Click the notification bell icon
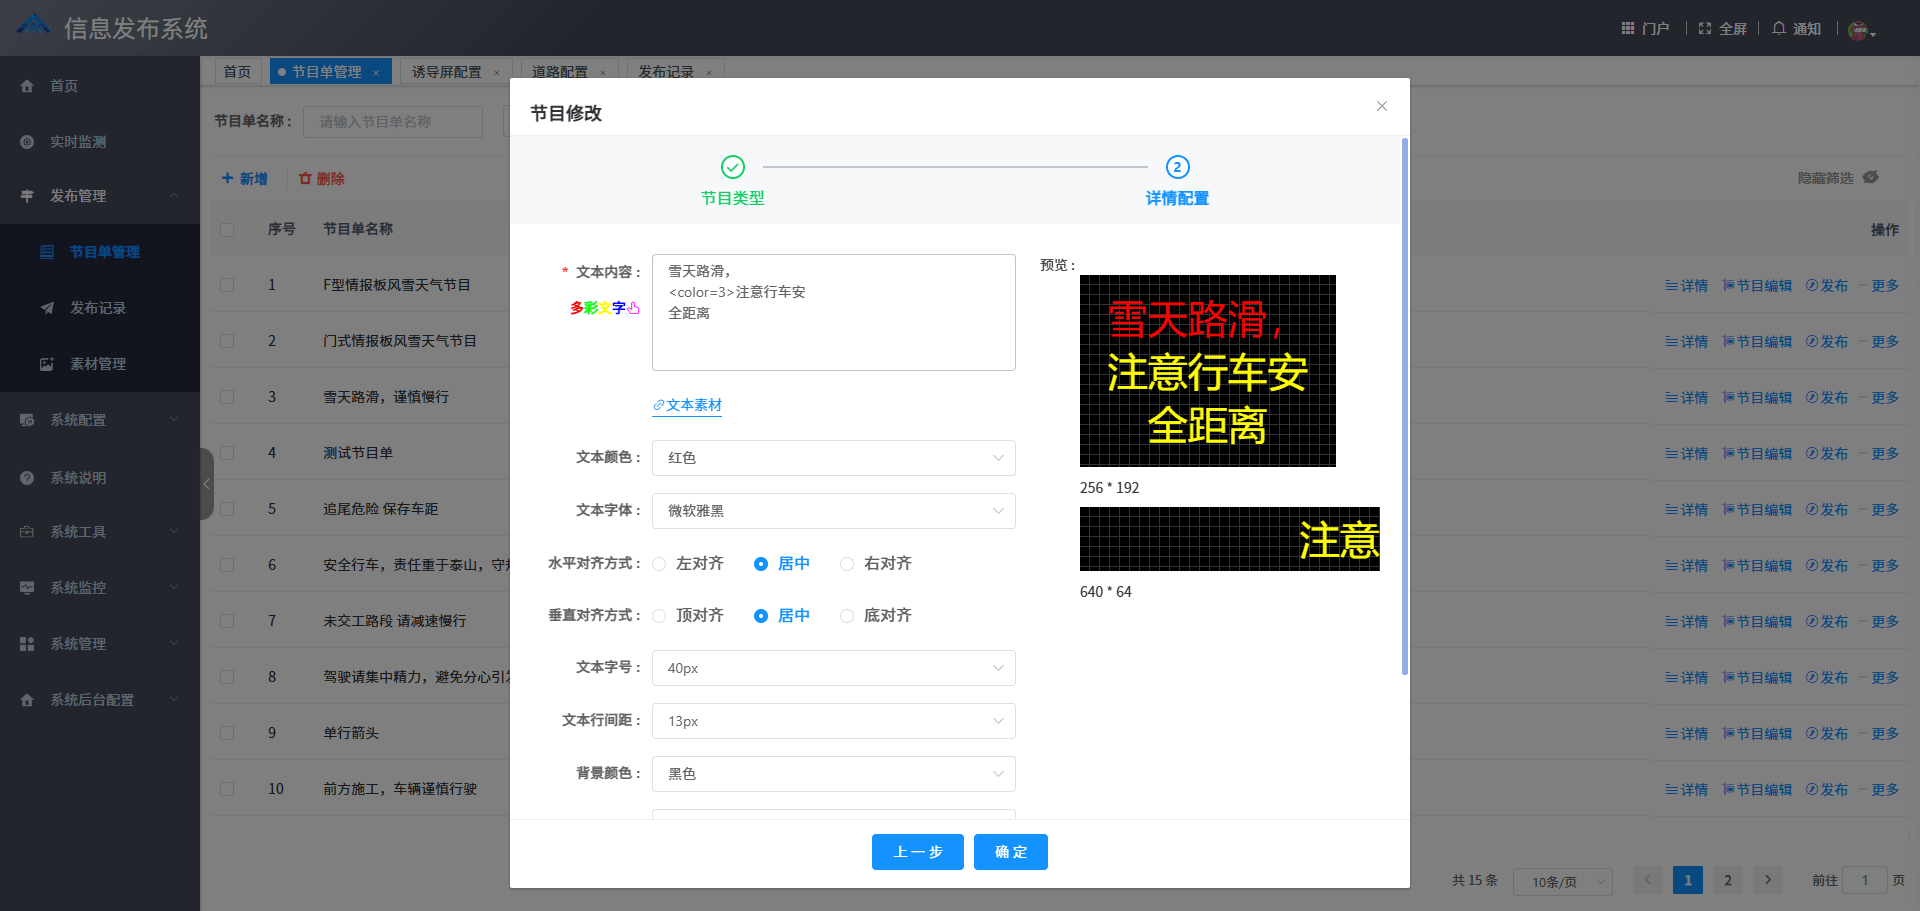This screenshot has width=1920, height=911. pos(1779,28)
